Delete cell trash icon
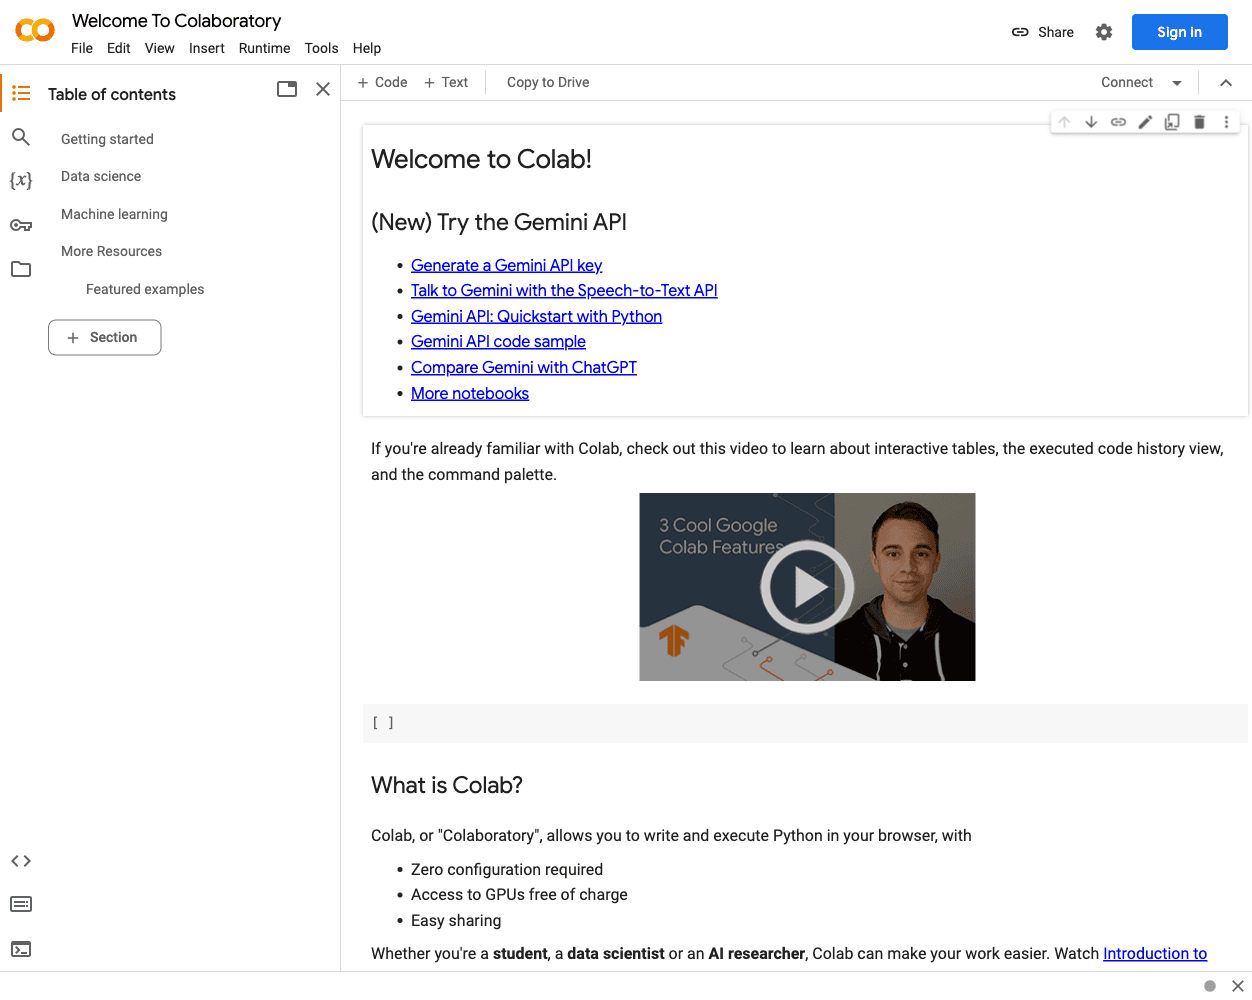The image size is (1252, 1000). coord(1199,122)
